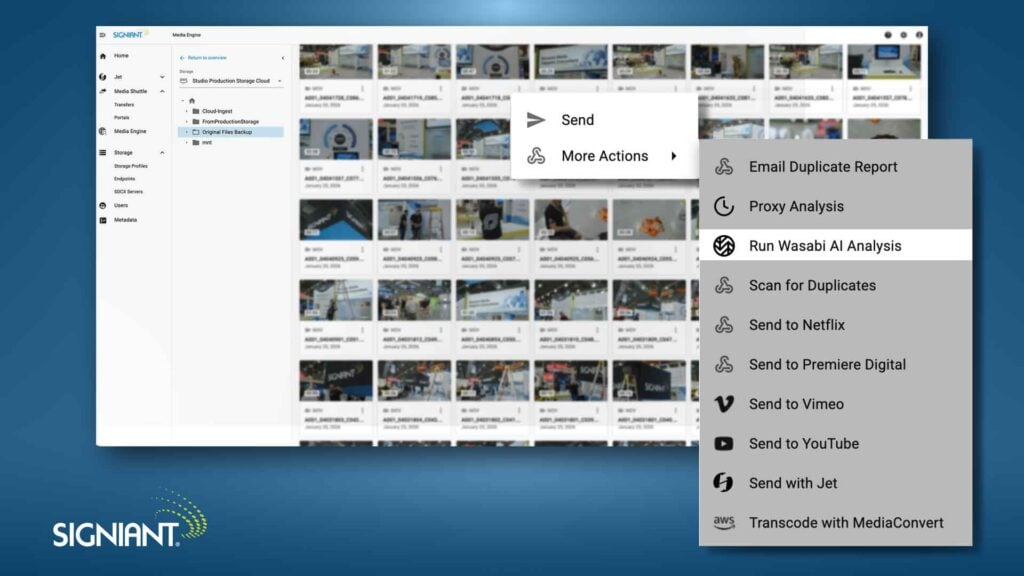This screenshot has width=1024, height=576.
Task: Click the Send to Netflix webhook icon
Action: coord(724,325)
